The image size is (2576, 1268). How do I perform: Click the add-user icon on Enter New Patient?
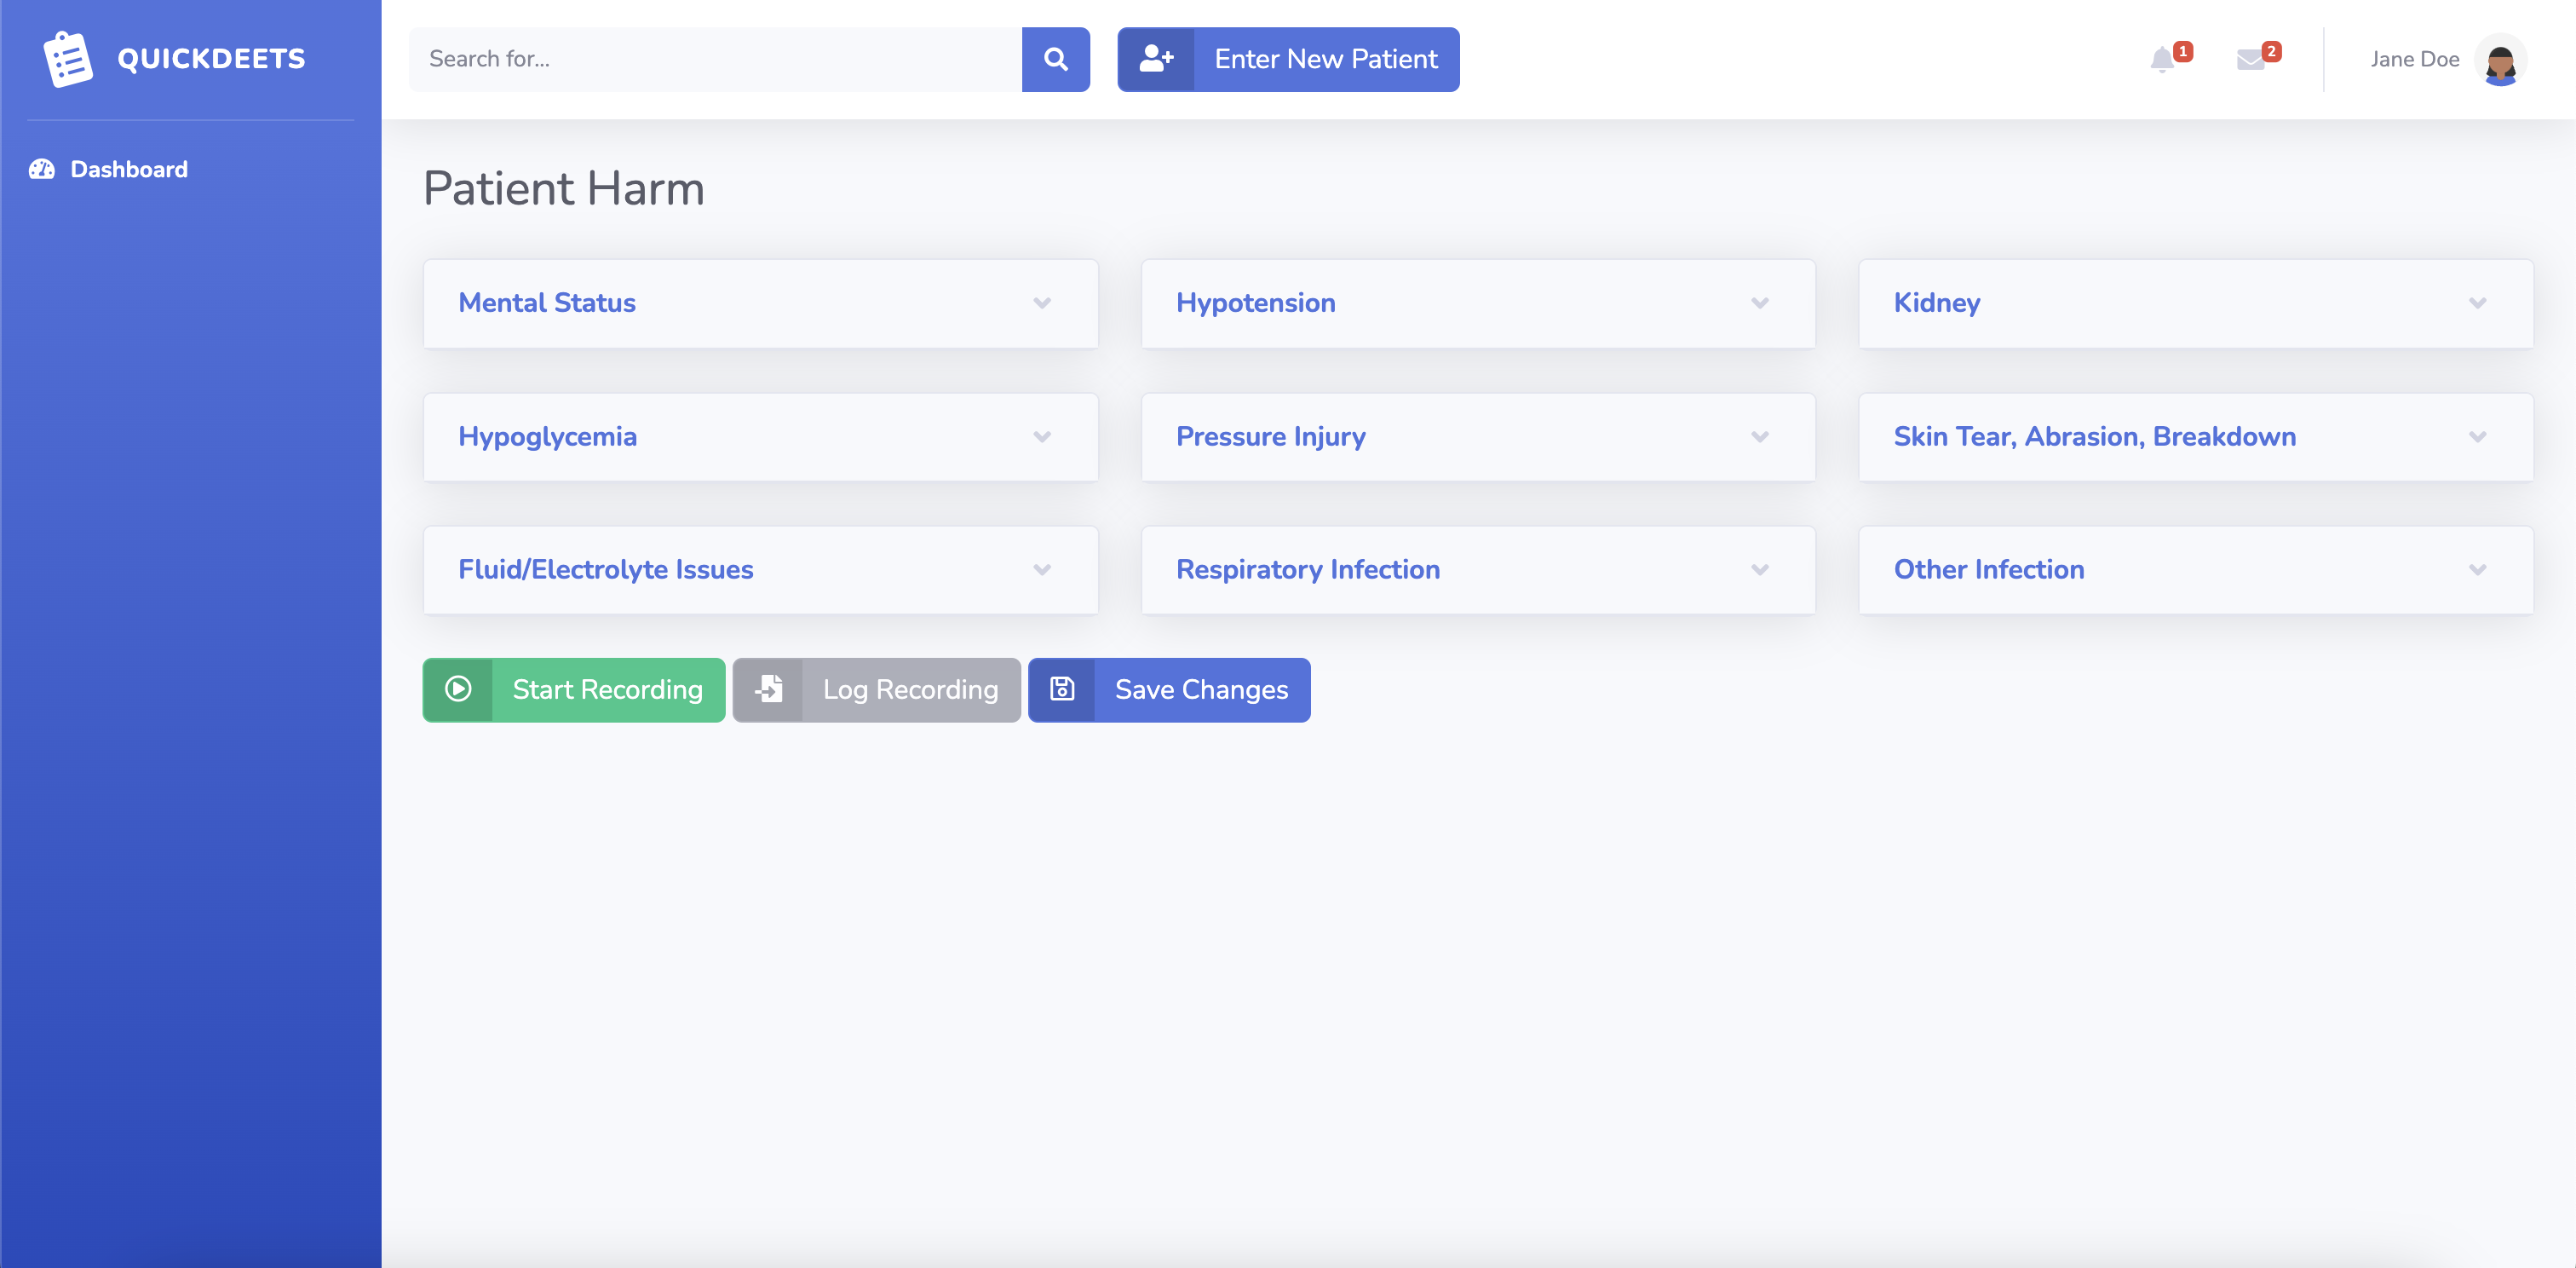[x=1156, y=59]
